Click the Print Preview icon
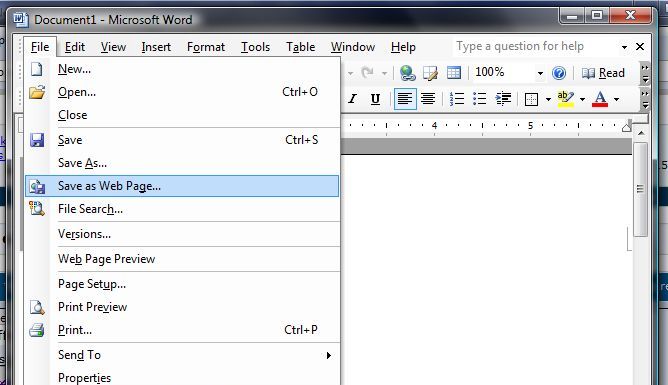Screen dimensions: 668x385 click(37, 307)
